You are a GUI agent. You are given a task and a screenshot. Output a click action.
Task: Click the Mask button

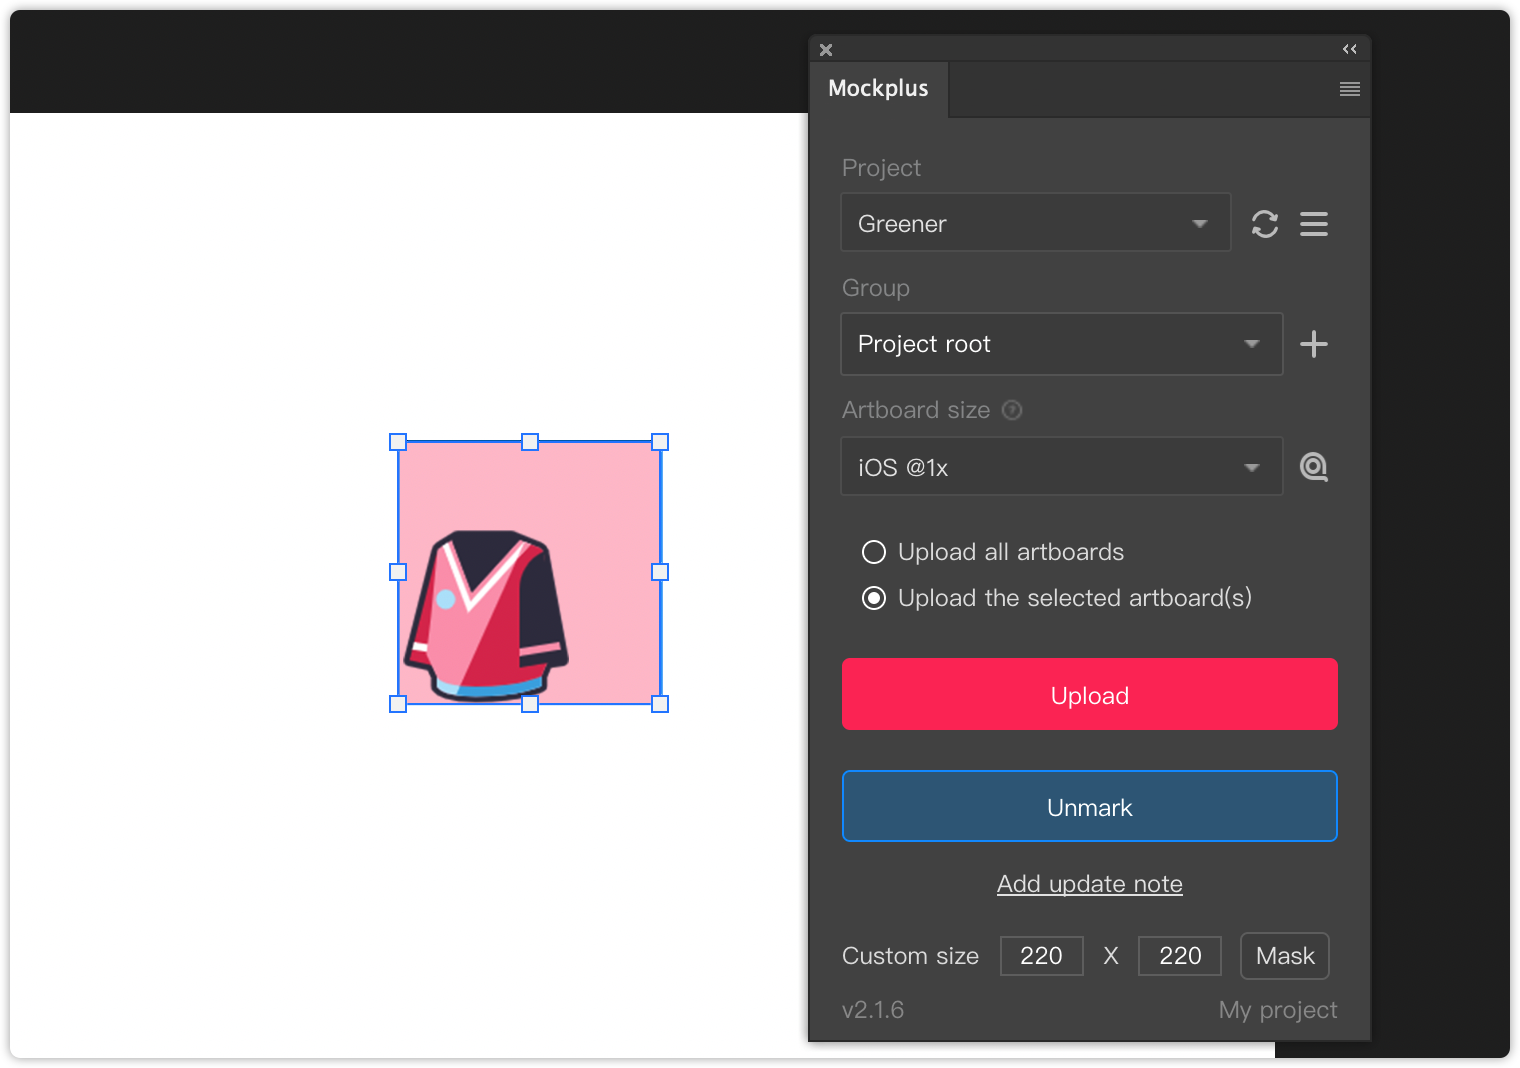1285,956
